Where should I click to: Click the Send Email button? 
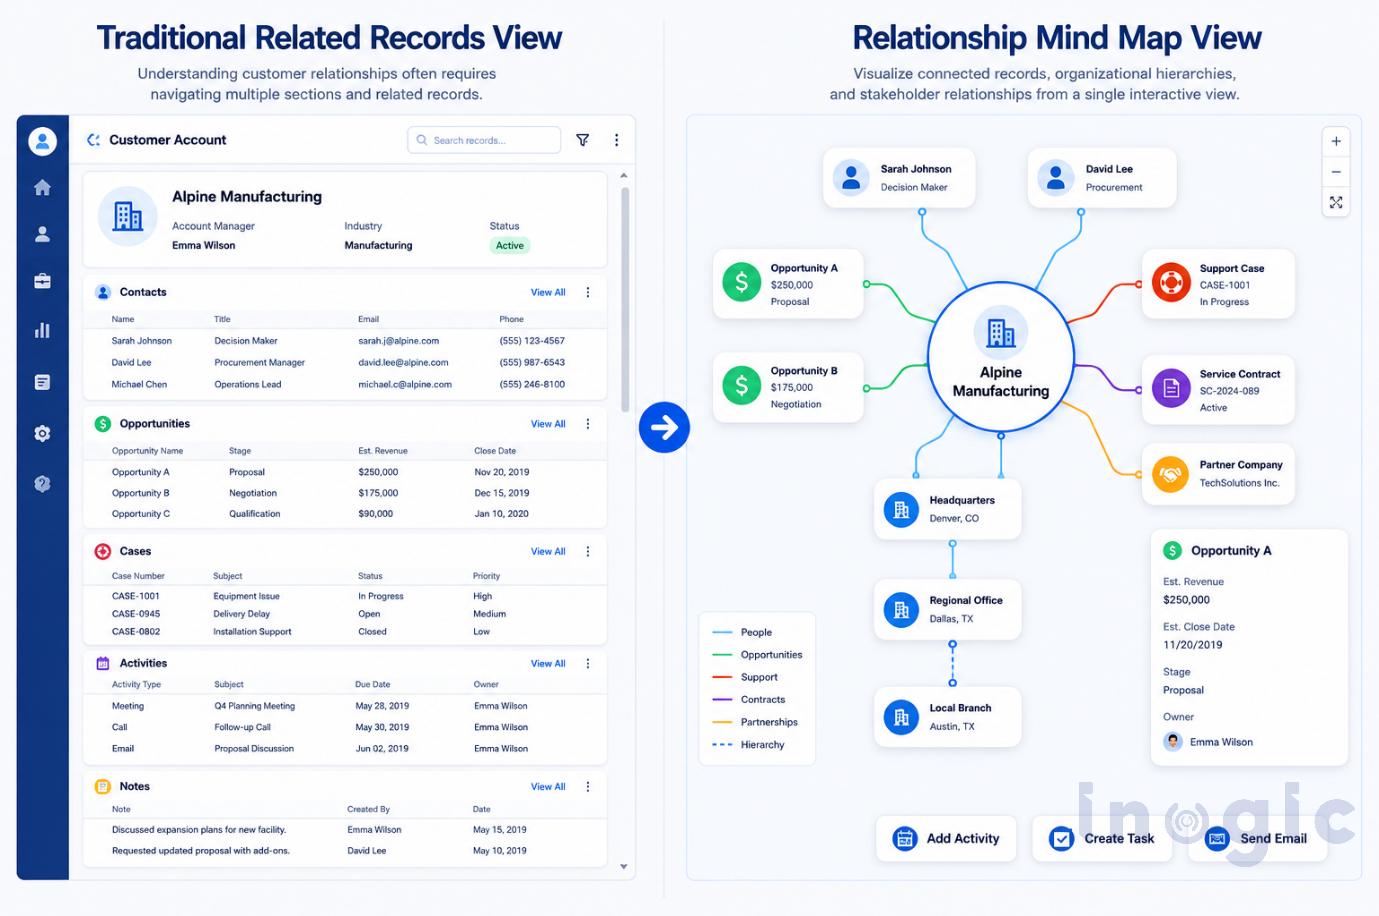coord(1258,838)
